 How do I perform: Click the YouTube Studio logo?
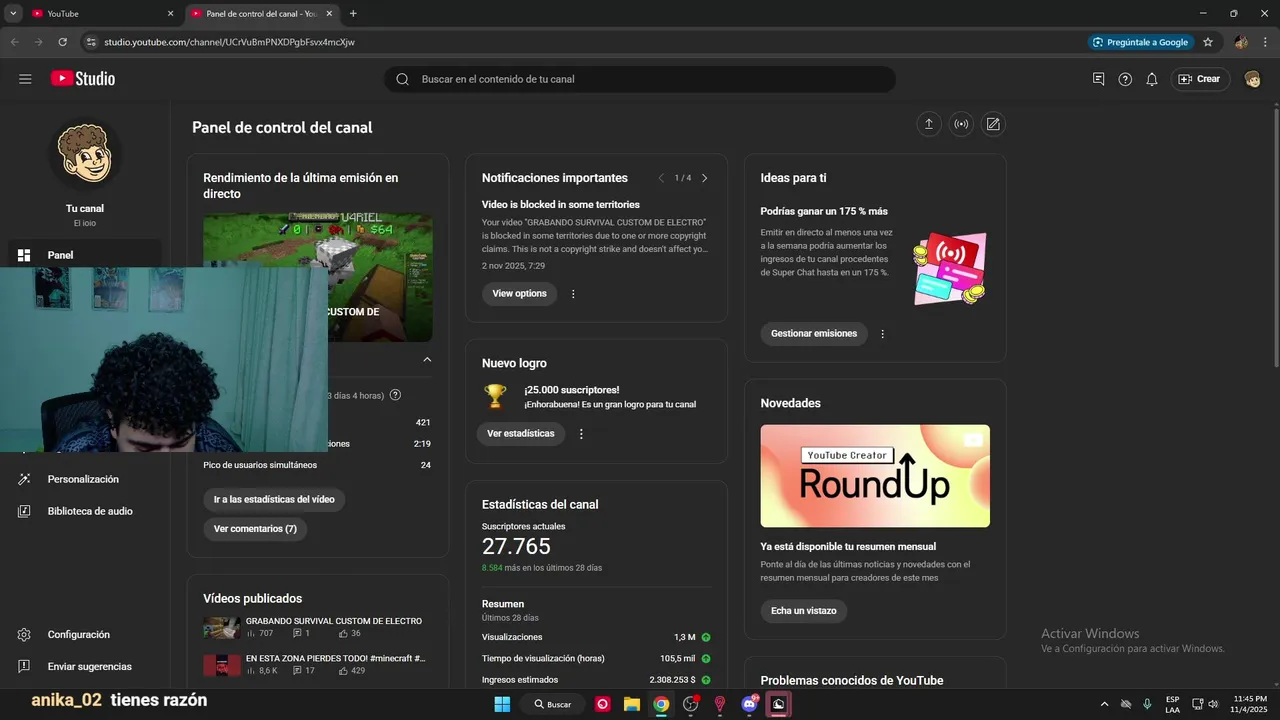[83, 79]
